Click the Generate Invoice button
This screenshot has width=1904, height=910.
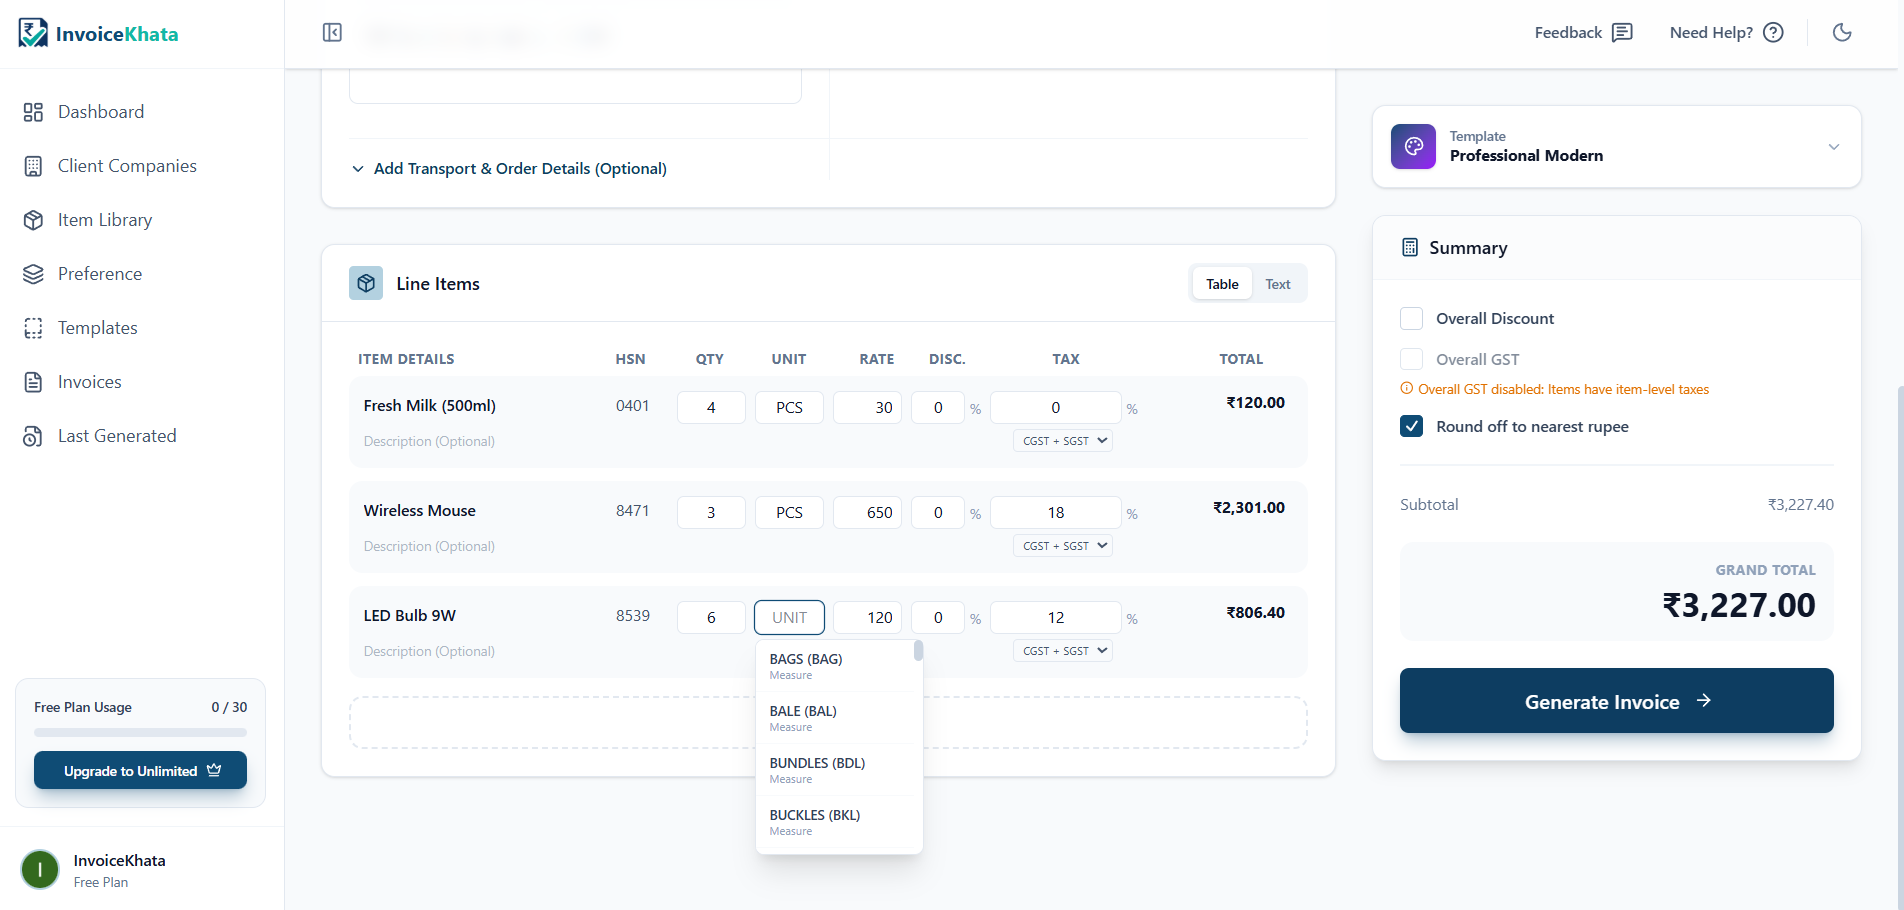(x=1615, y=701)
